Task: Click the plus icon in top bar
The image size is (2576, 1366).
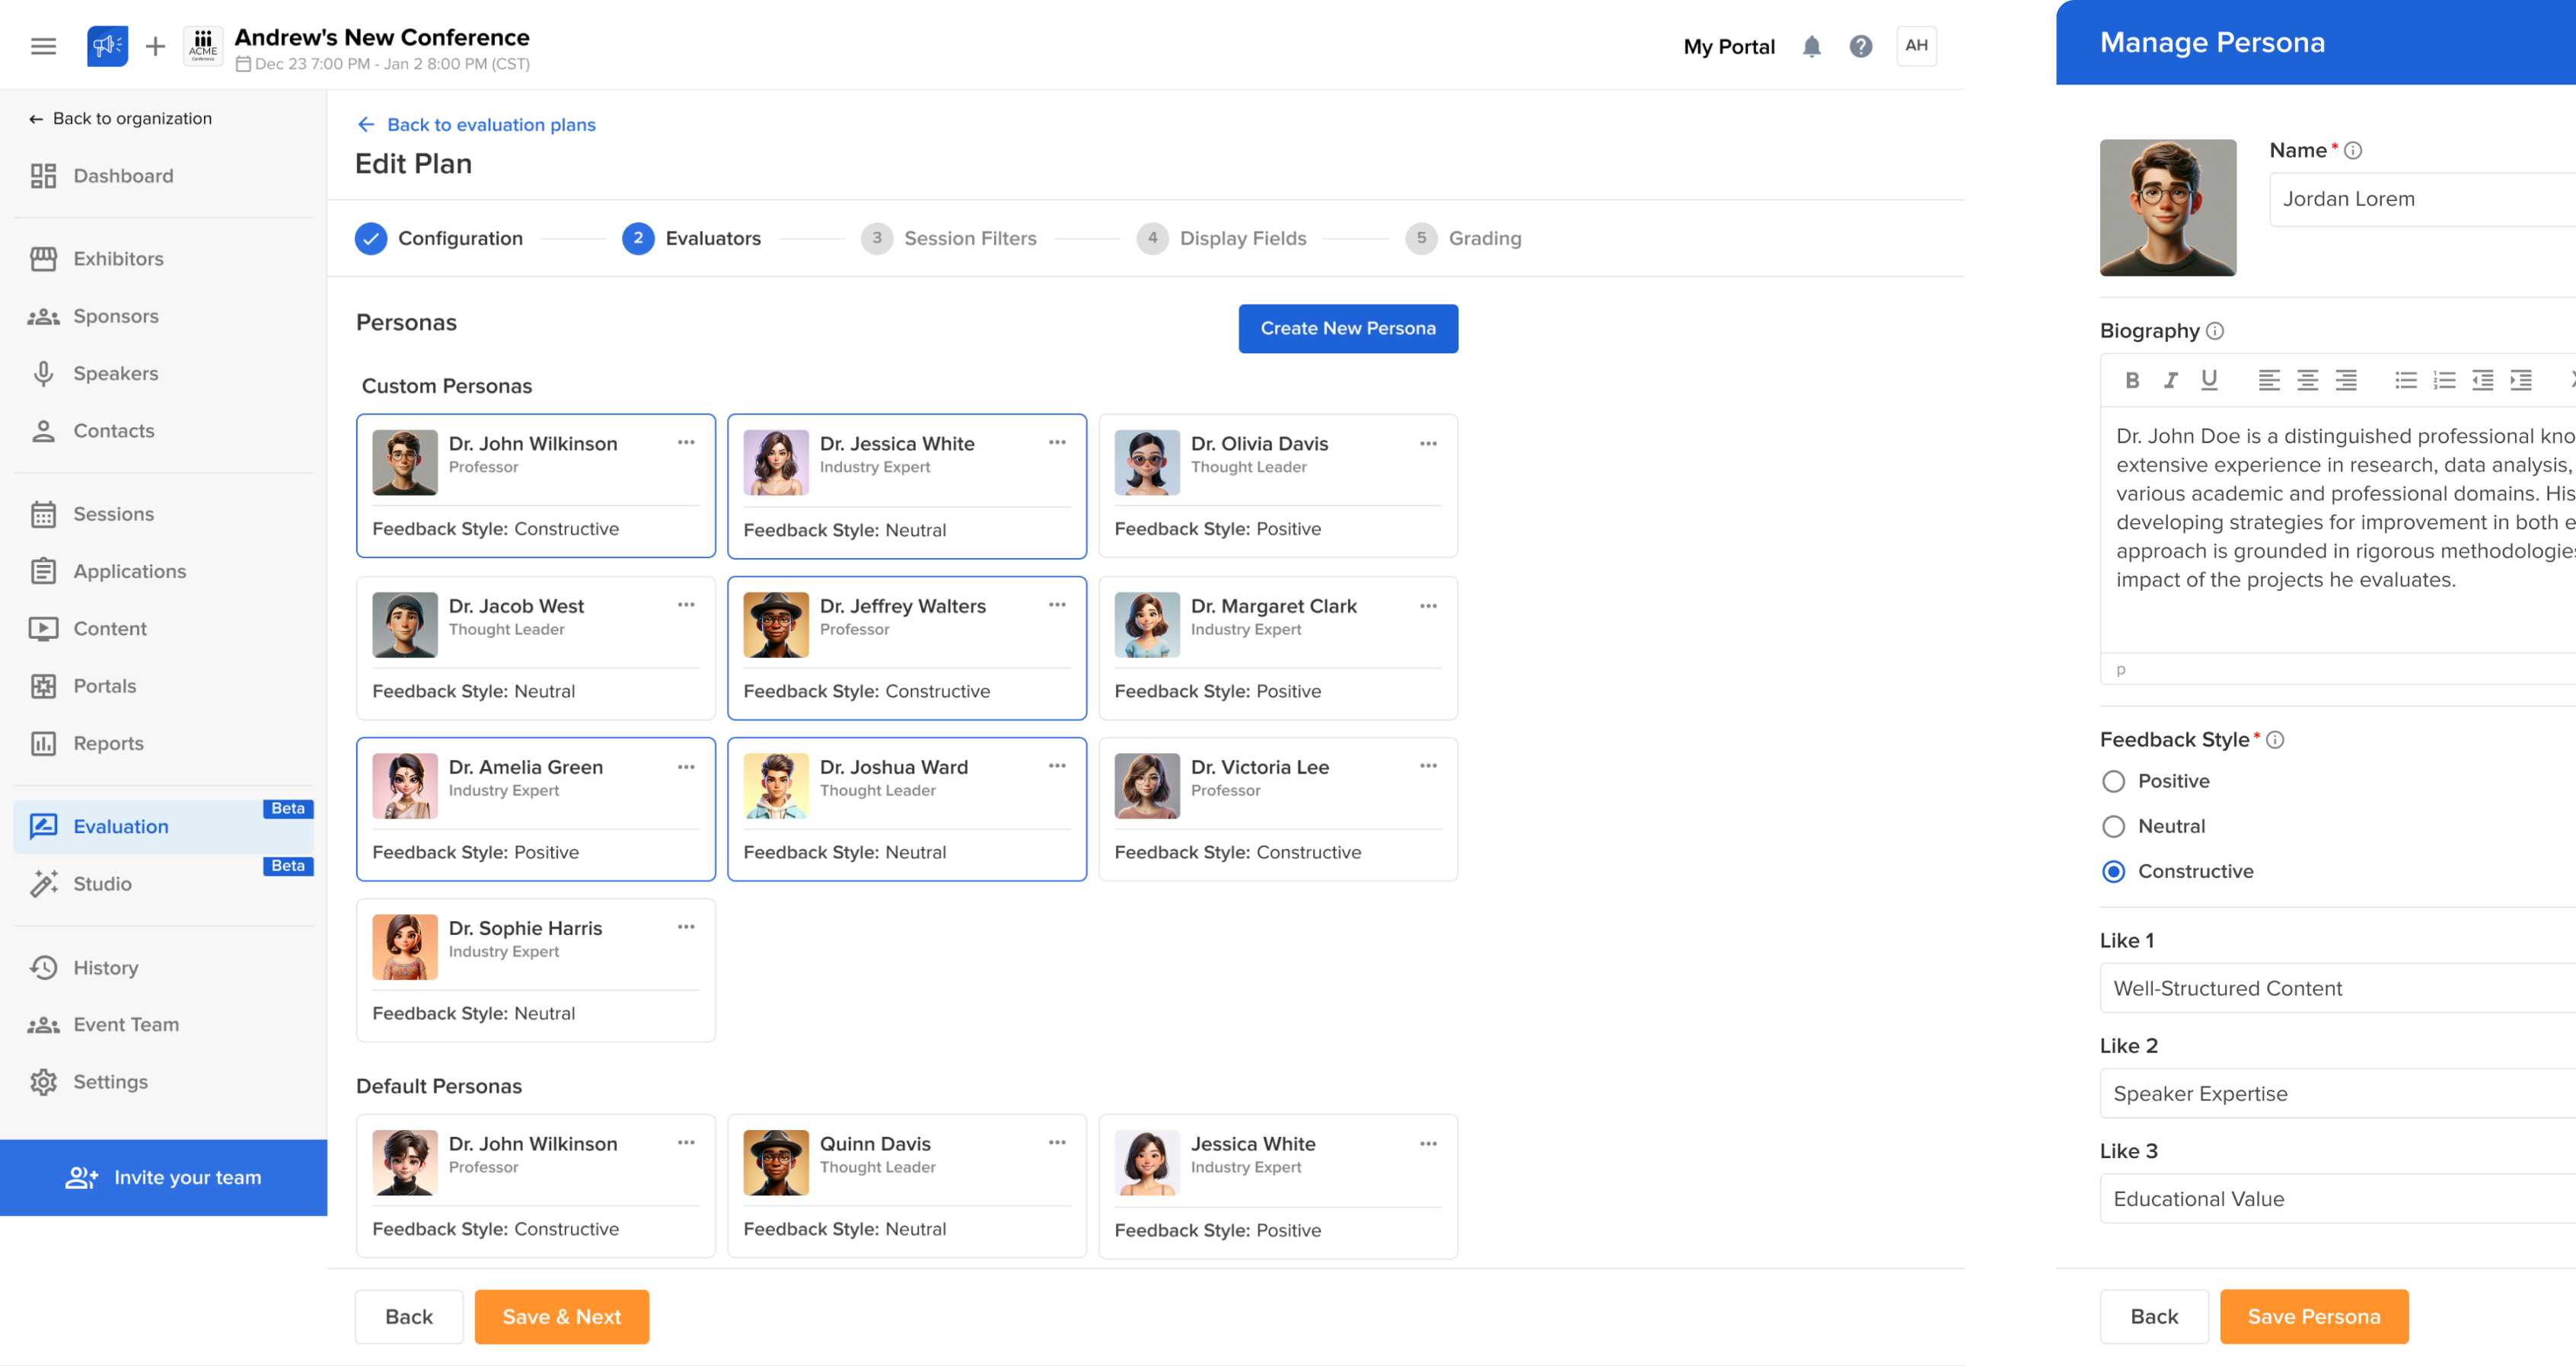Action: click(x=155, y=46)
